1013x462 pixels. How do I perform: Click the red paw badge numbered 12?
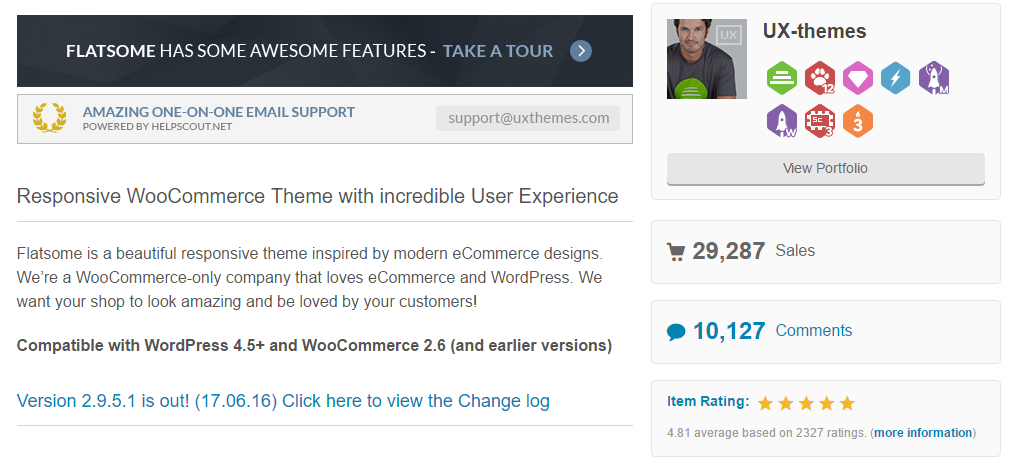820,79
